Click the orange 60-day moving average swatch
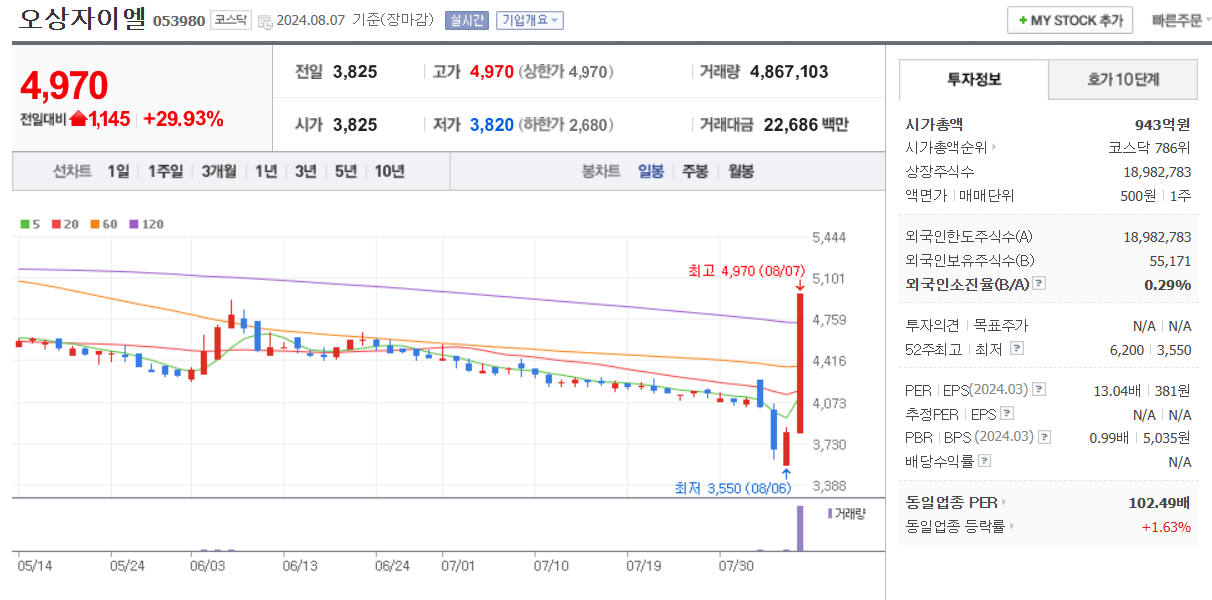The width and height of the screenshot is (1212, 600). 94,224
